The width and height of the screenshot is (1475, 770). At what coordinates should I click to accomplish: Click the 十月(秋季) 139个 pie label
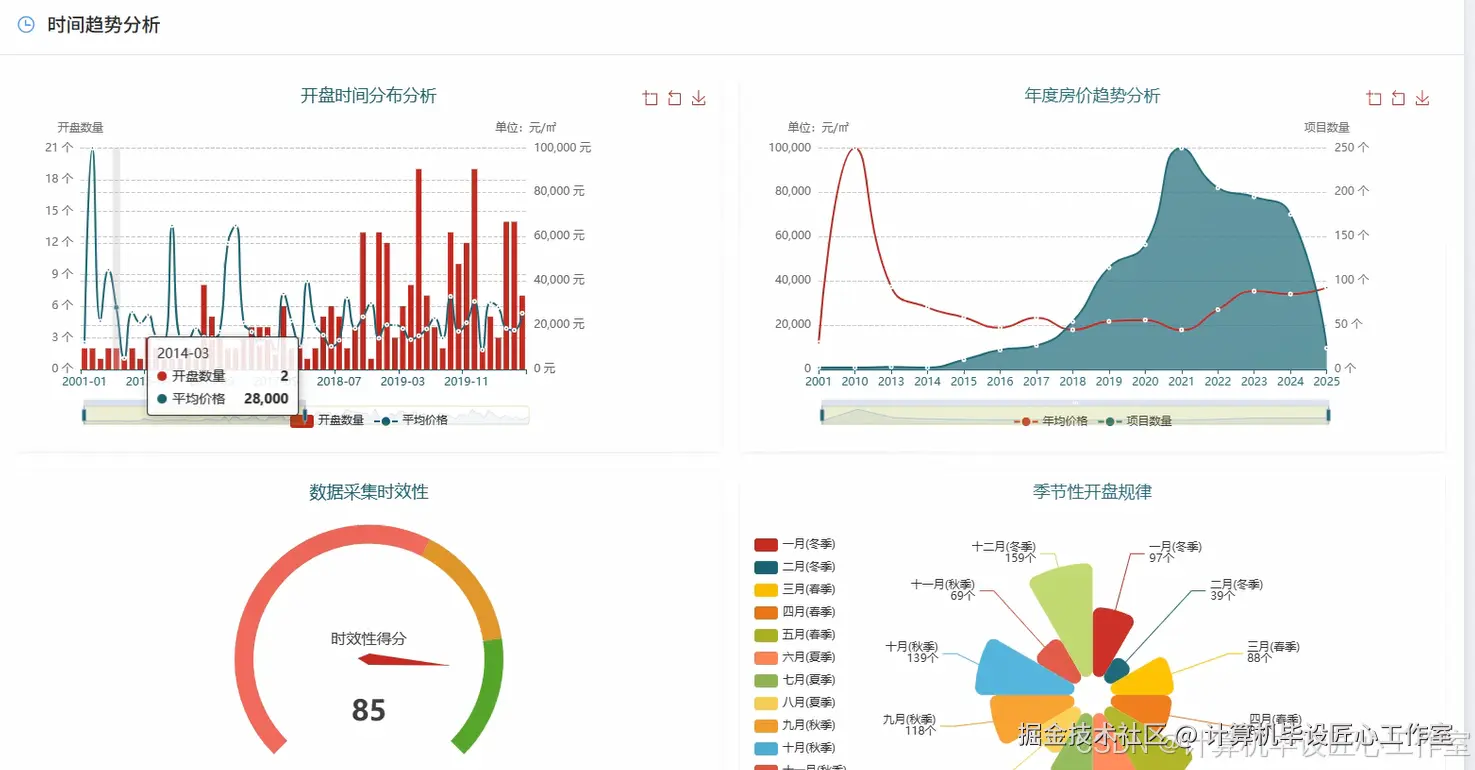tap(911, 652)
